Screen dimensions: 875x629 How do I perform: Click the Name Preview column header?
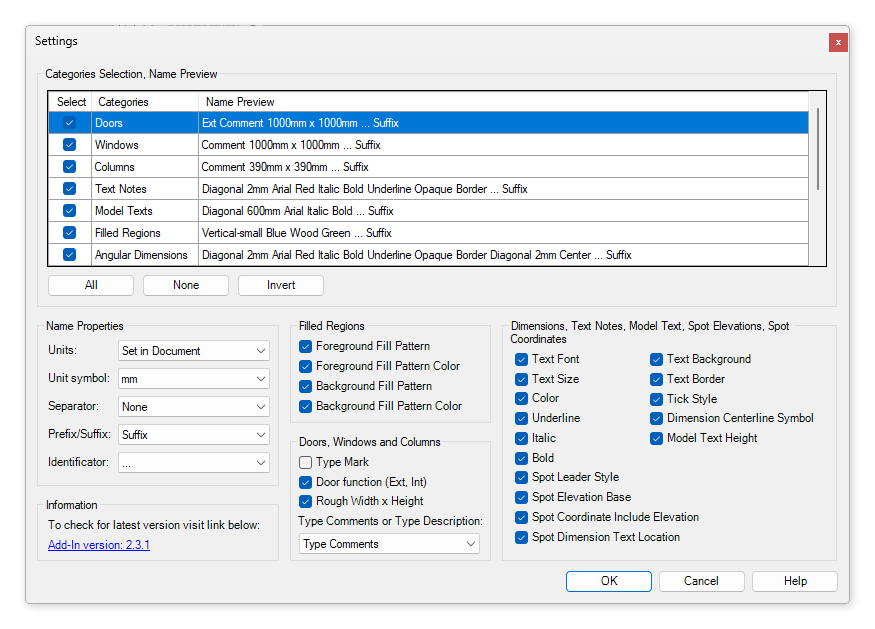pos(500,102)
